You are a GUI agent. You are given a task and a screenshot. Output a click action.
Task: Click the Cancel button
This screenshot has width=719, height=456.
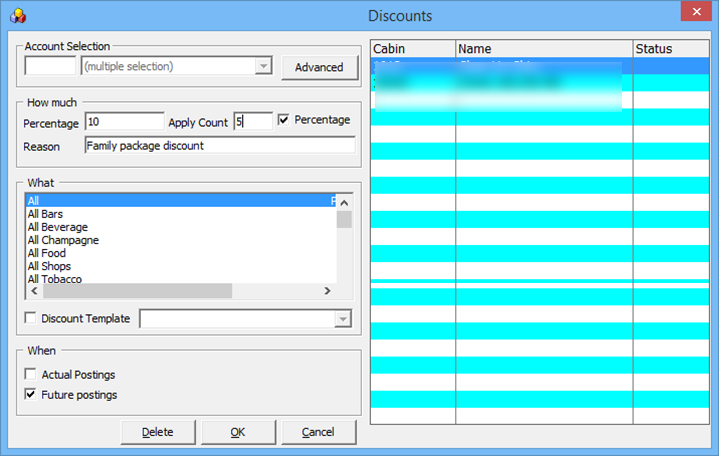(x=318, y=432)
